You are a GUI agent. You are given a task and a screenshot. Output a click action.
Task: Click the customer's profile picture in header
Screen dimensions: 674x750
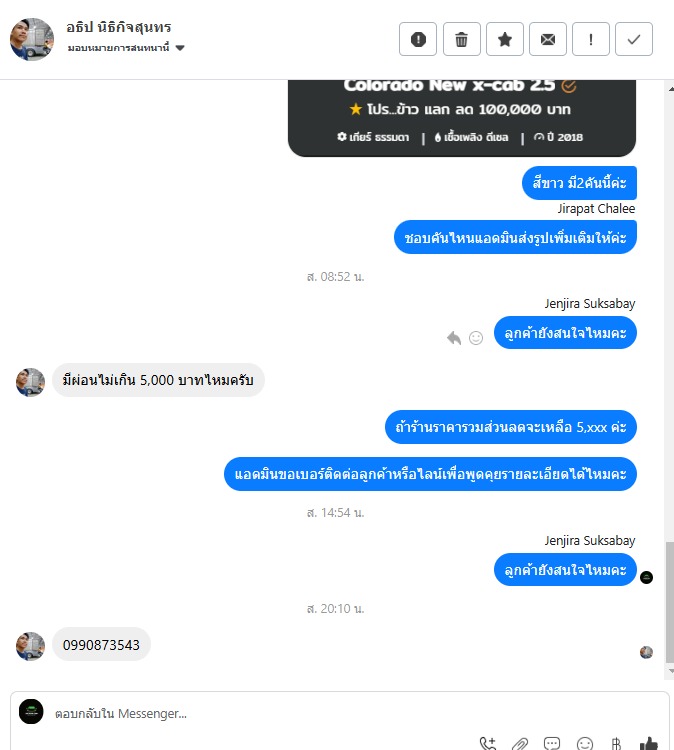click(32, 40)
